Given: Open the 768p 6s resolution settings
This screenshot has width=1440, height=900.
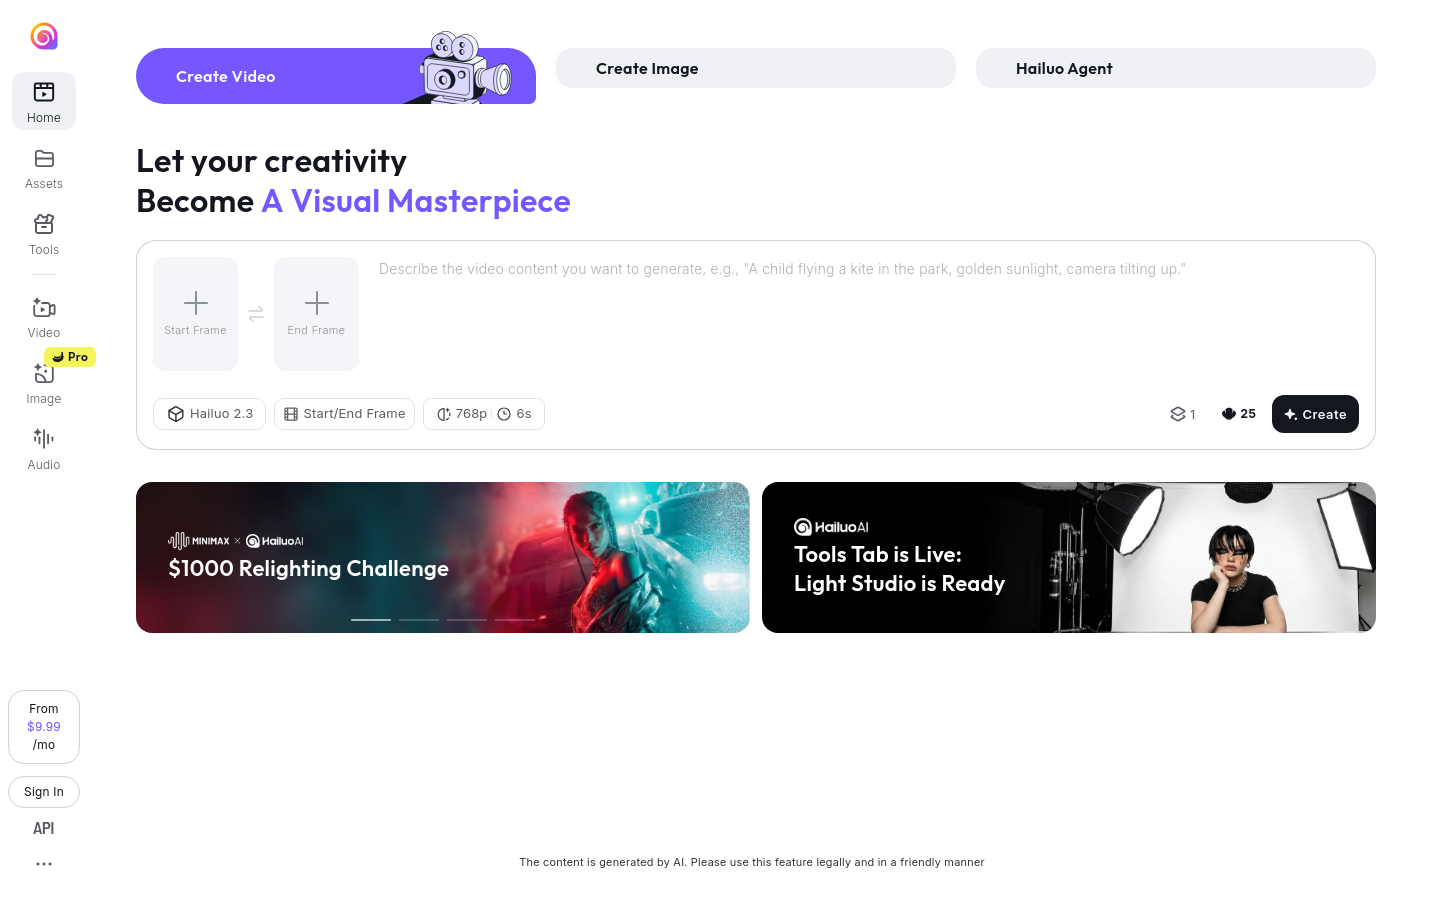Looking at the screenshot, I should [484, 414].
